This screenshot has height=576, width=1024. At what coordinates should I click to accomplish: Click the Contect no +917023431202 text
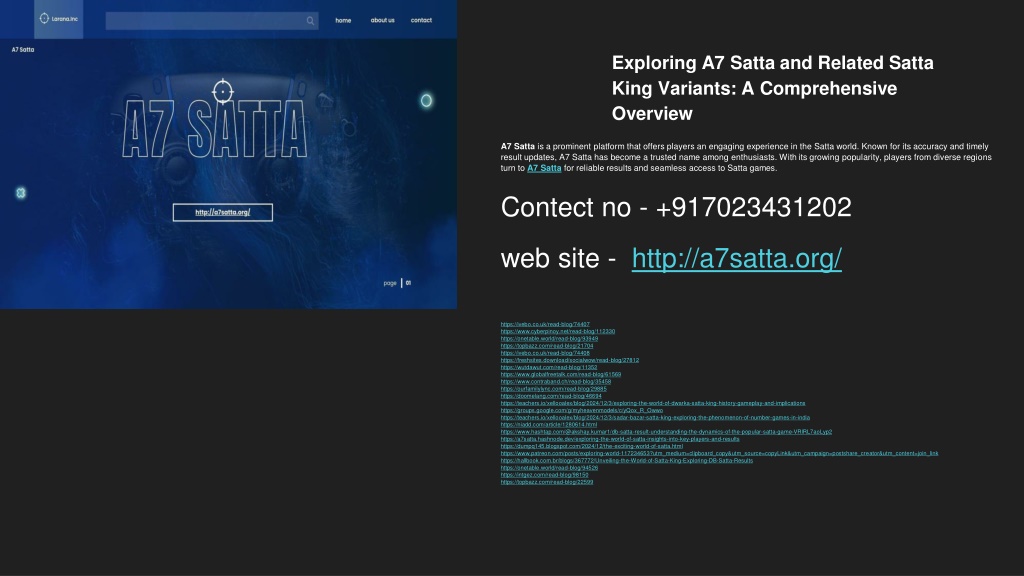pos(676,208)
